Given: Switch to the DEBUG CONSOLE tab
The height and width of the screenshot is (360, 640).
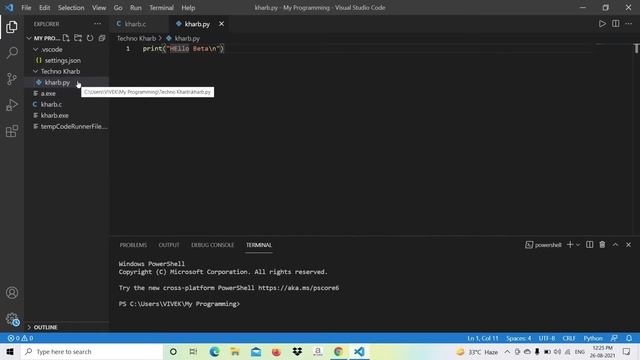Looking at the screenshot, I should tap(212, 244).
